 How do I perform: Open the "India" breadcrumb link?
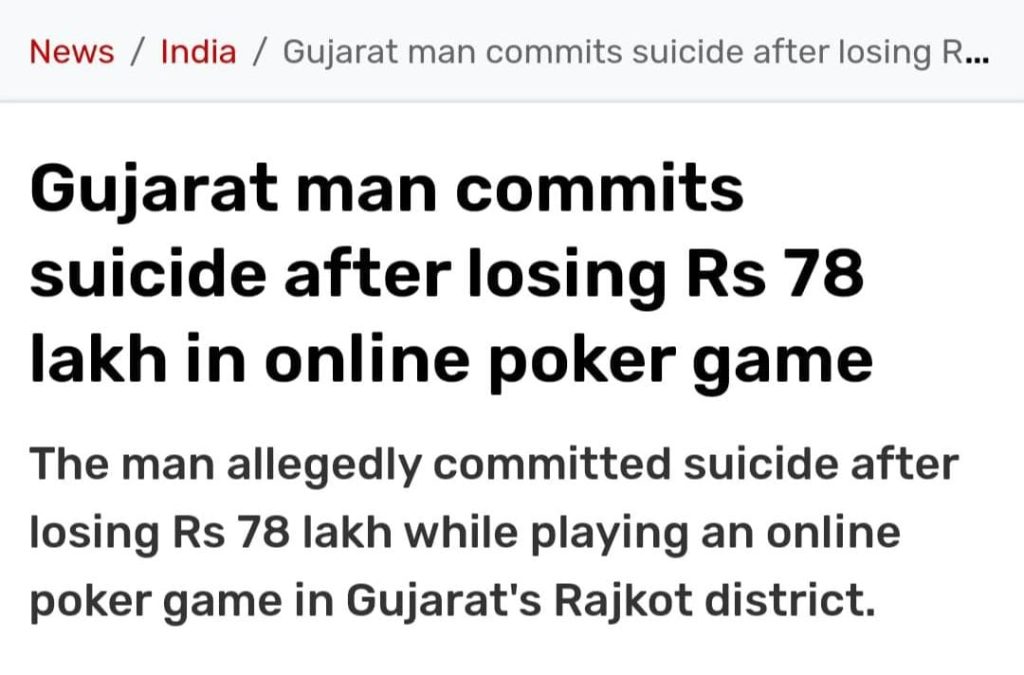(198, 51)
